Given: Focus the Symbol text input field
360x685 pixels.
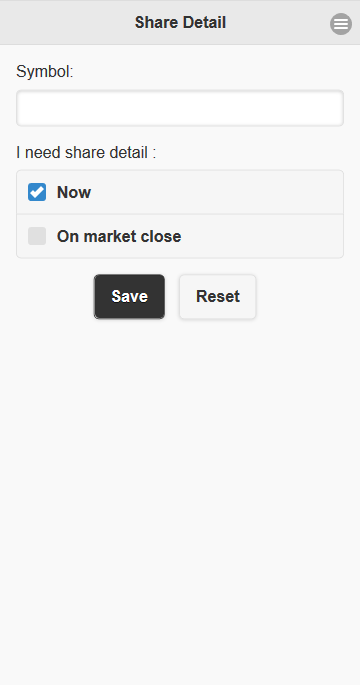Looking at the screenshot, I should [x=180, y=108].
